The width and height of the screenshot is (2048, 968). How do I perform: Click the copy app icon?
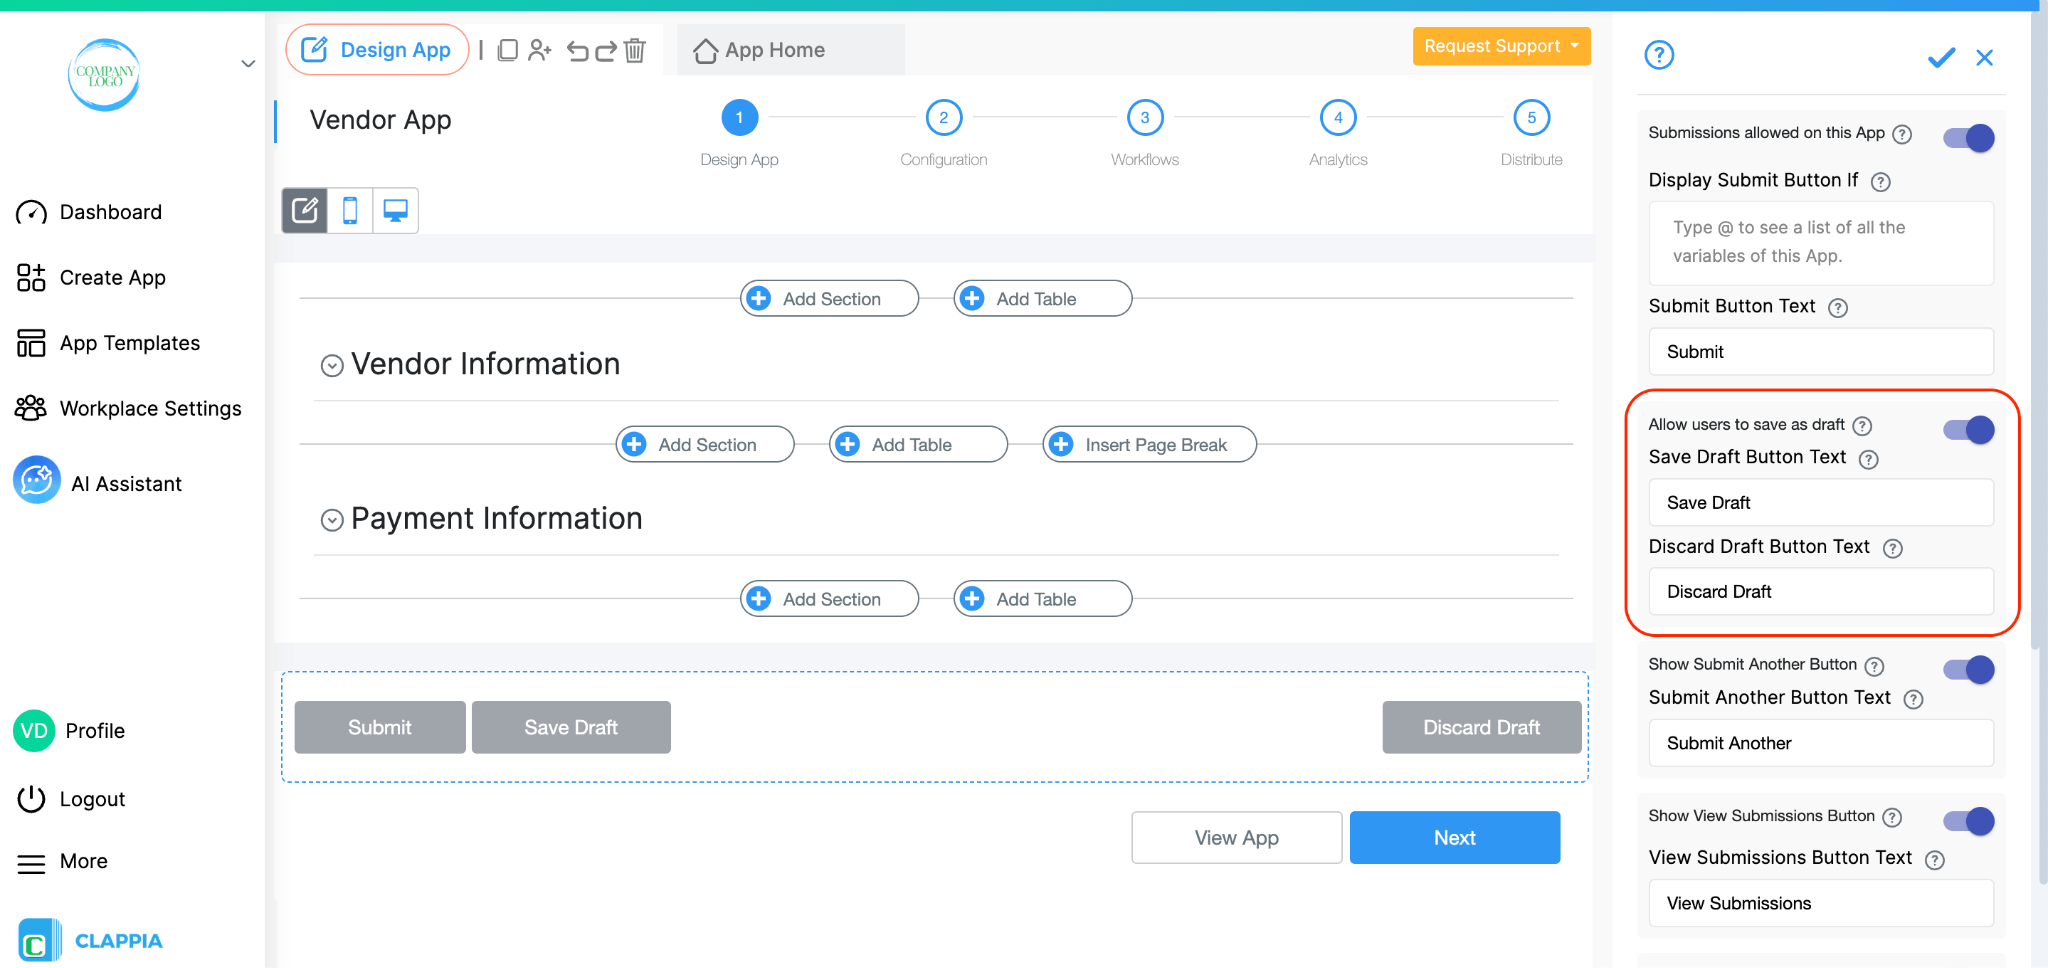[x=509, y=50]
